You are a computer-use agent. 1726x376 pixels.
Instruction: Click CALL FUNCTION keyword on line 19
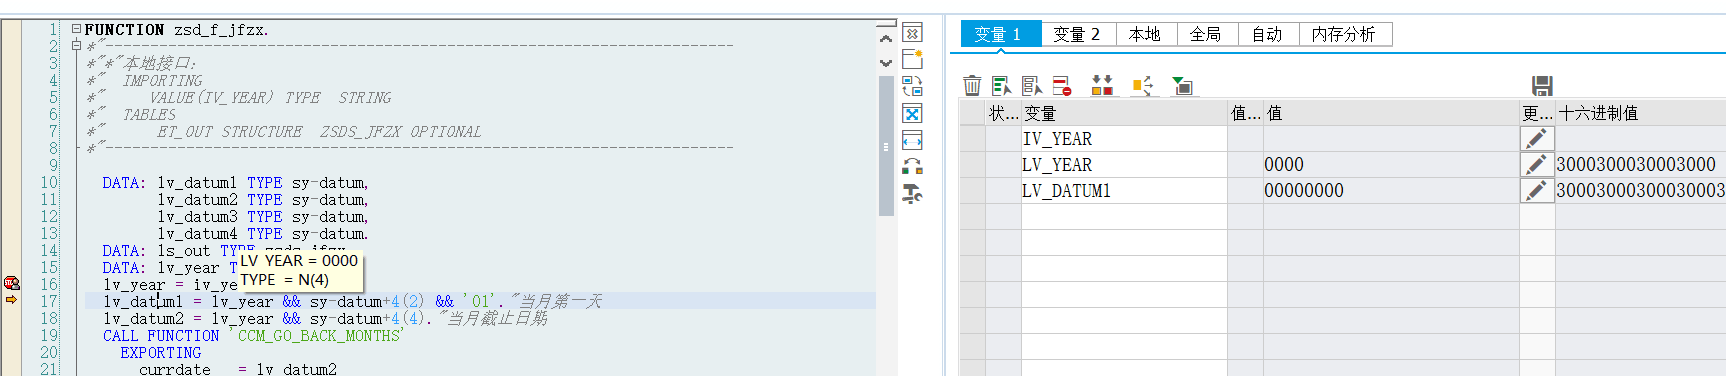click(161, 335)
